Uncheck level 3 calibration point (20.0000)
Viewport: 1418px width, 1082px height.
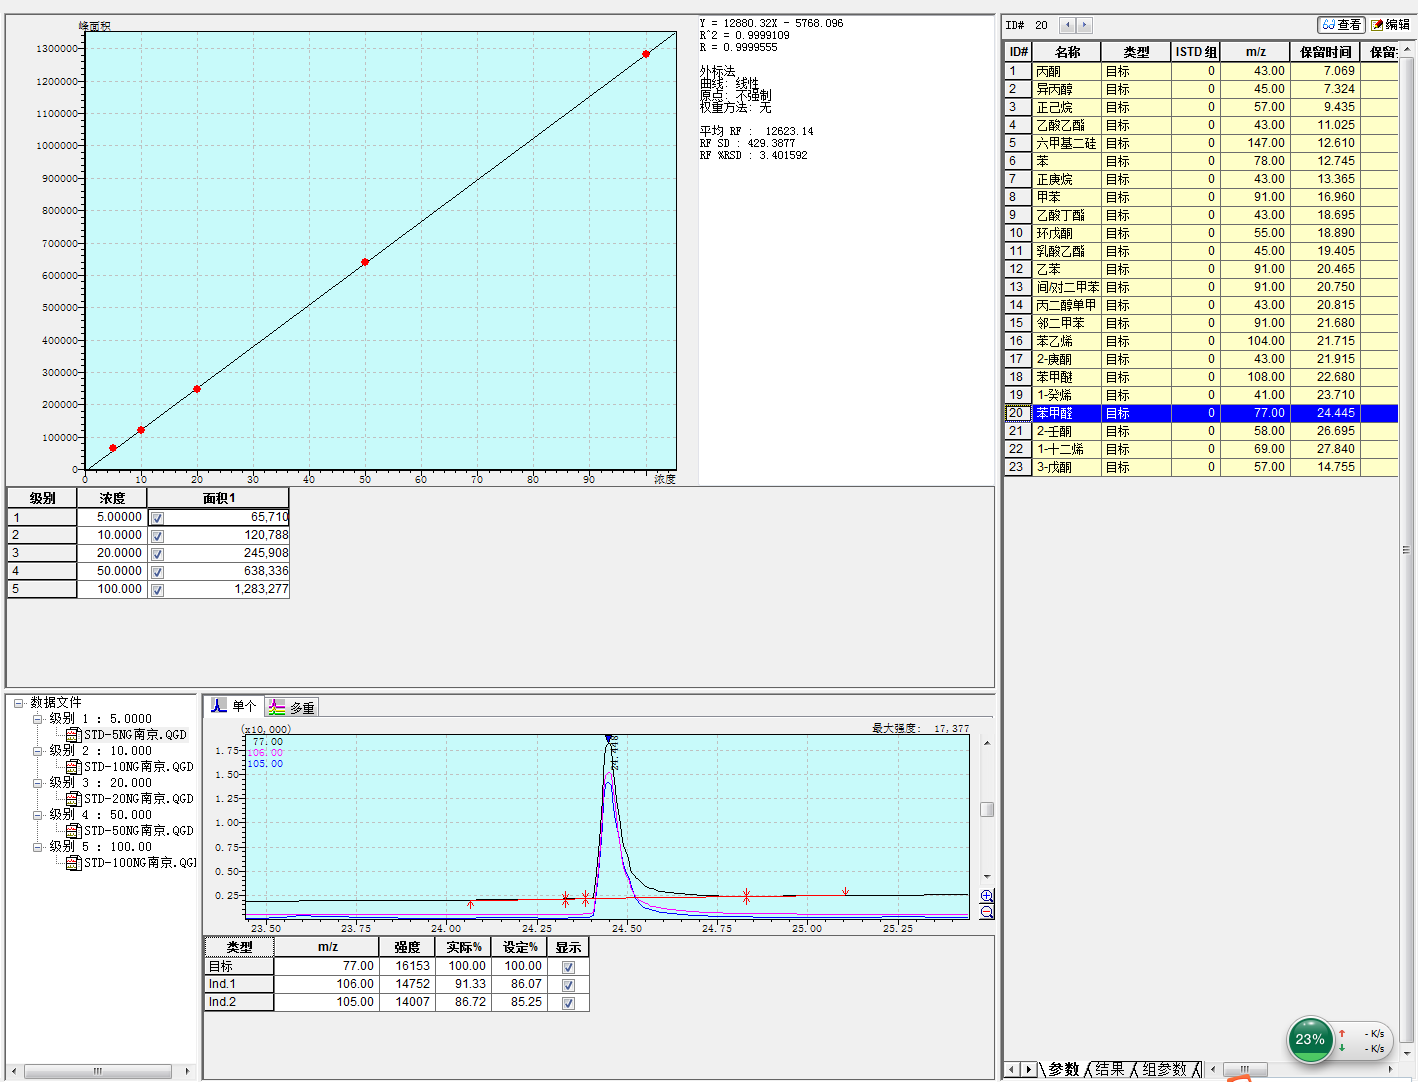(x=157, y=554)
